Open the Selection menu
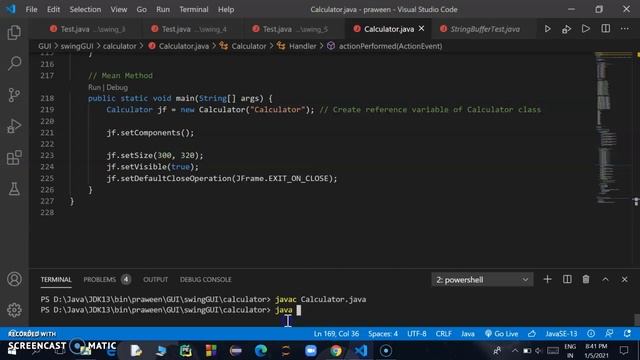 pyautogui.click(x=85, y=9)
